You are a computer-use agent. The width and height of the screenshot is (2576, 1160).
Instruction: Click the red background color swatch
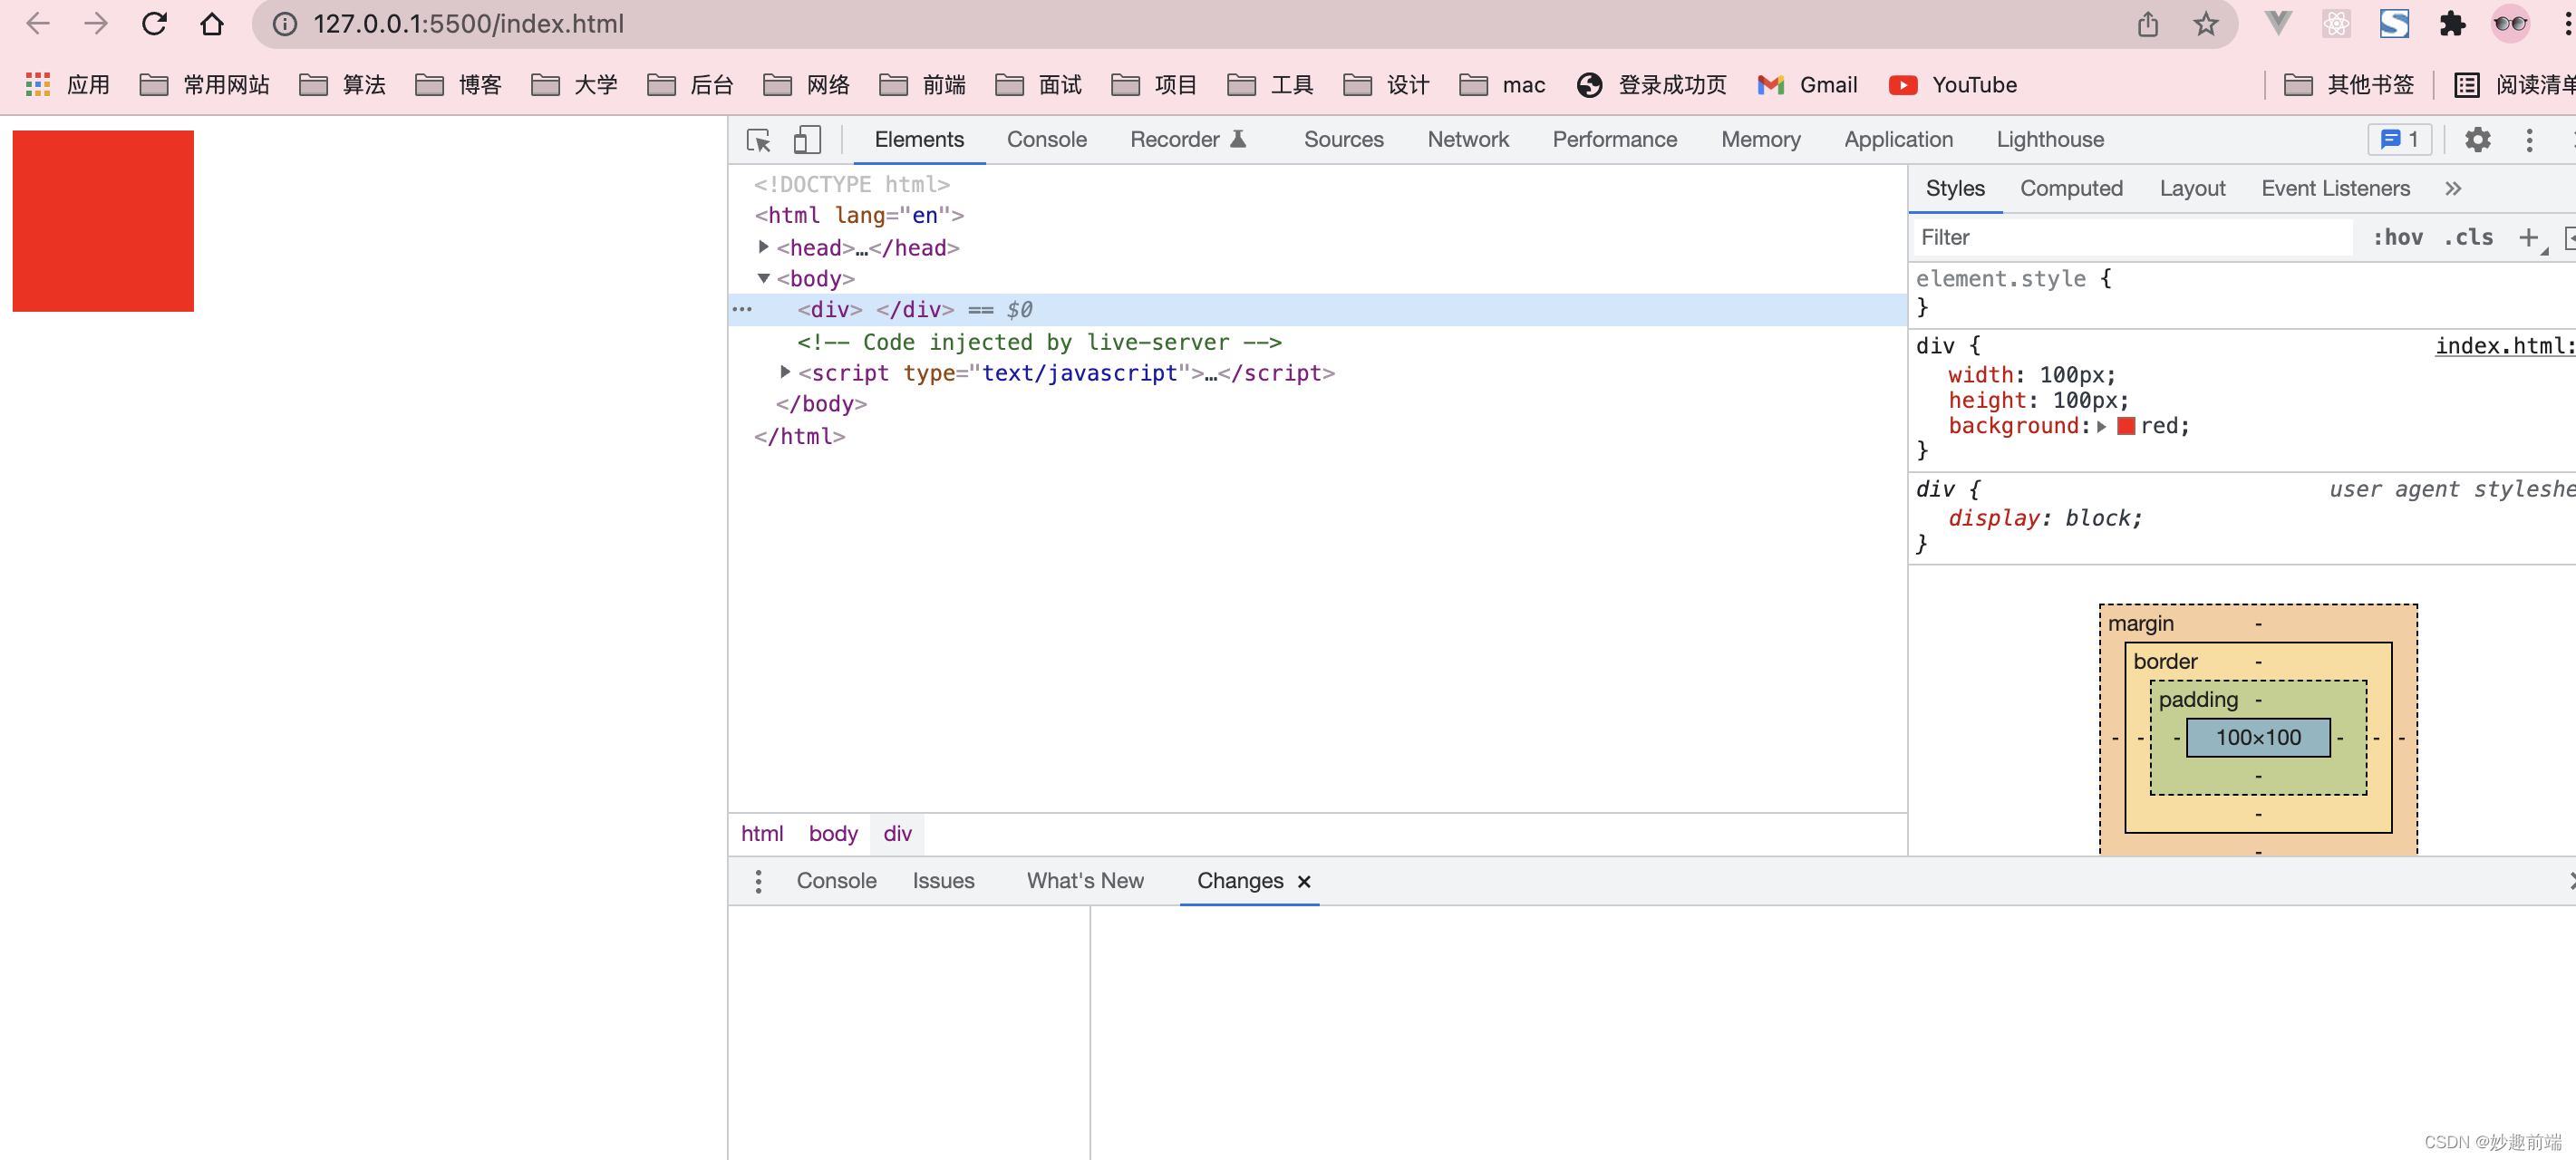pos(2127,426)
